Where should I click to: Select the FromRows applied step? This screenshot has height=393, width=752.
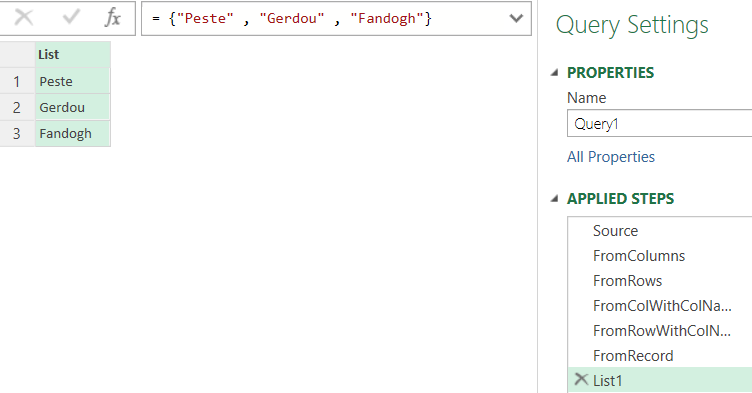click(660, 281)
